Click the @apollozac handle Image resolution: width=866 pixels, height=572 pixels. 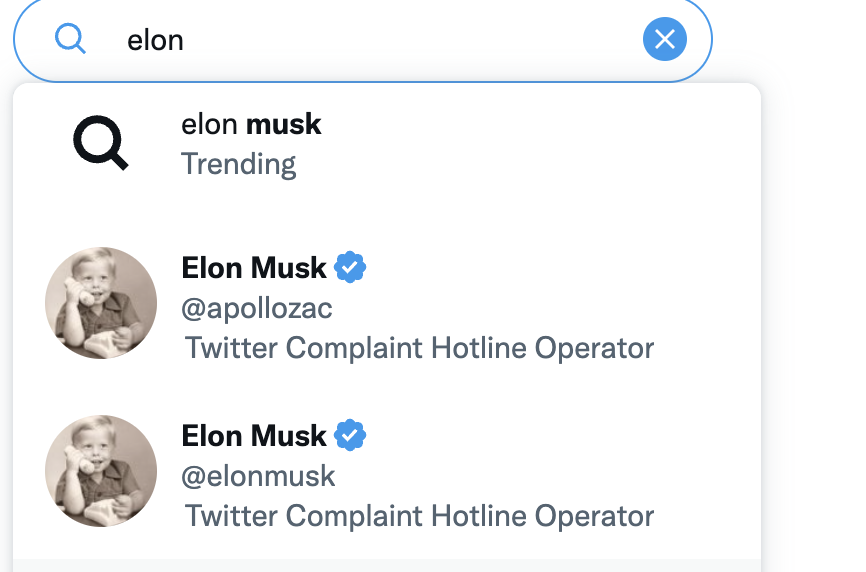(x=257, y=309)
